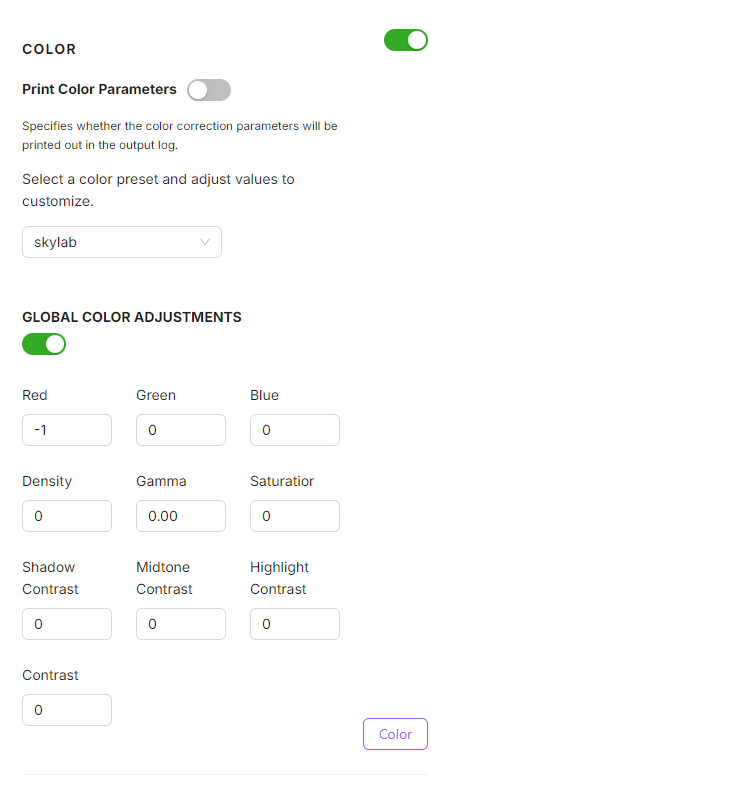Enable the Print Color Parameters switch
This screenshot has width=738, height=801.
click(208, 90)
